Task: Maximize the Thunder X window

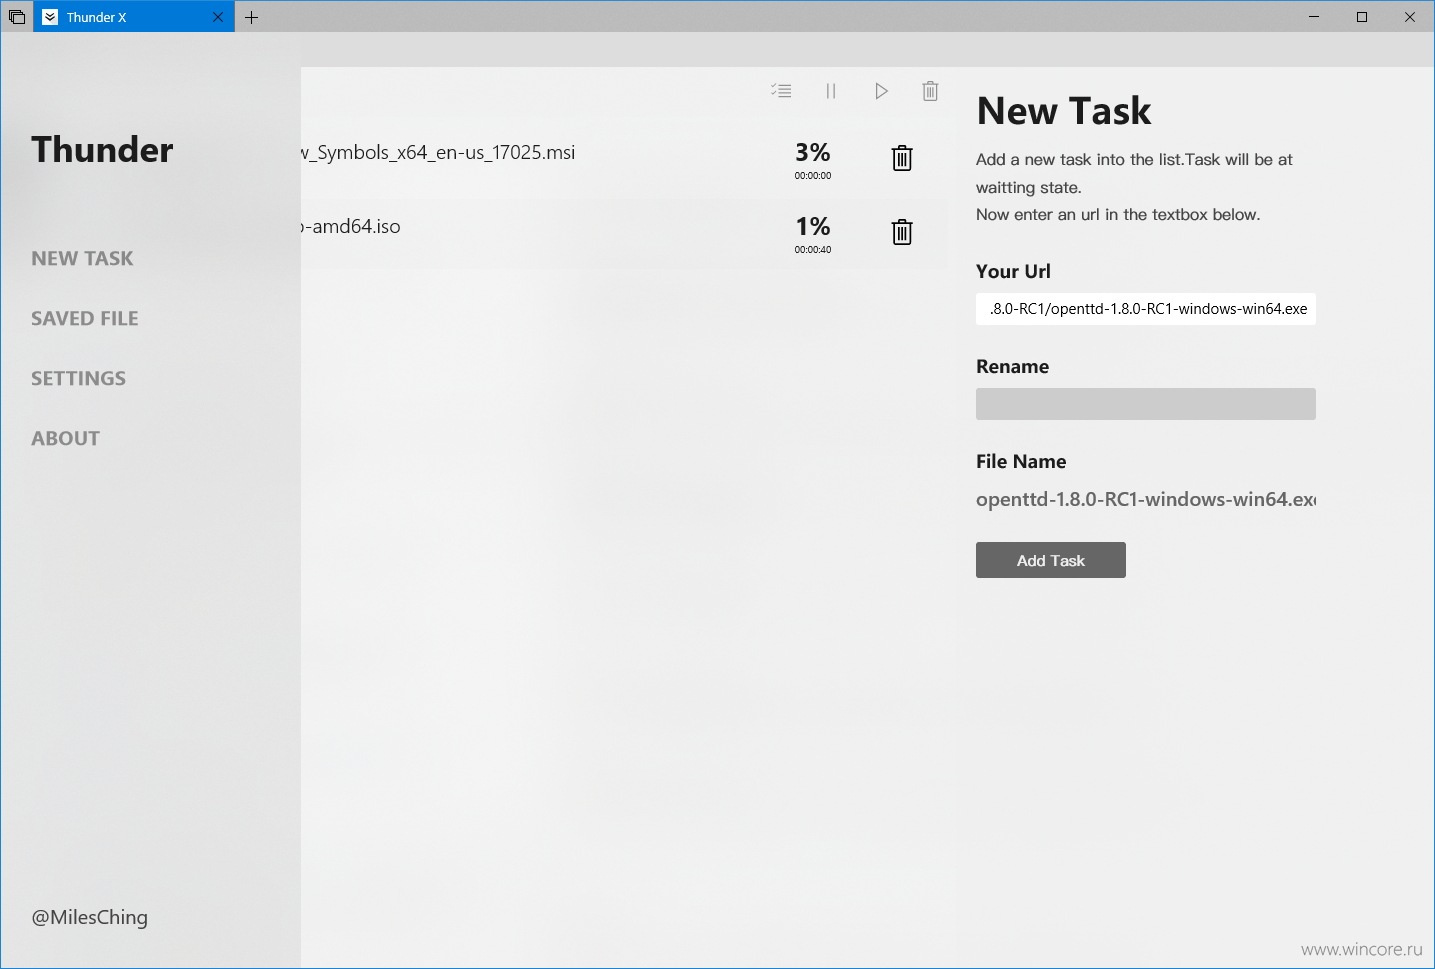Action: tap(1362, 17)
